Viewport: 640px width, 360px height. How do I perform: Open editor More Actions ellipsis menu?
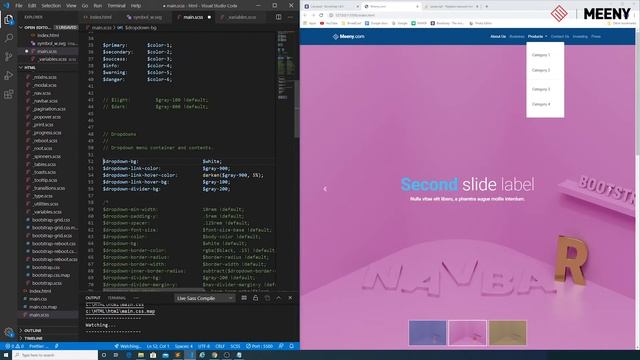pos(290,17)
